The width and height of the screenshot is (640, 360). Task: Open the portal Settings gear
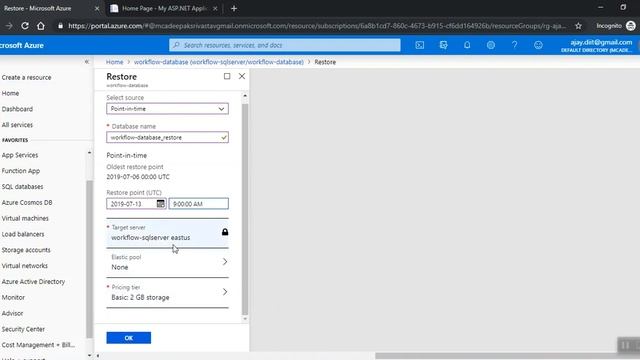(x=491, y=45)
